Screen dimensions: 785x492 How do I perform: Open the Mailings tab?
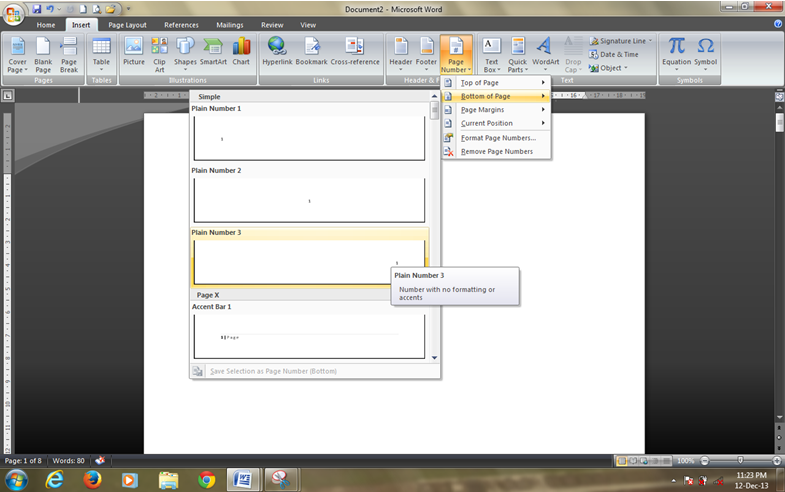(230, 25)
